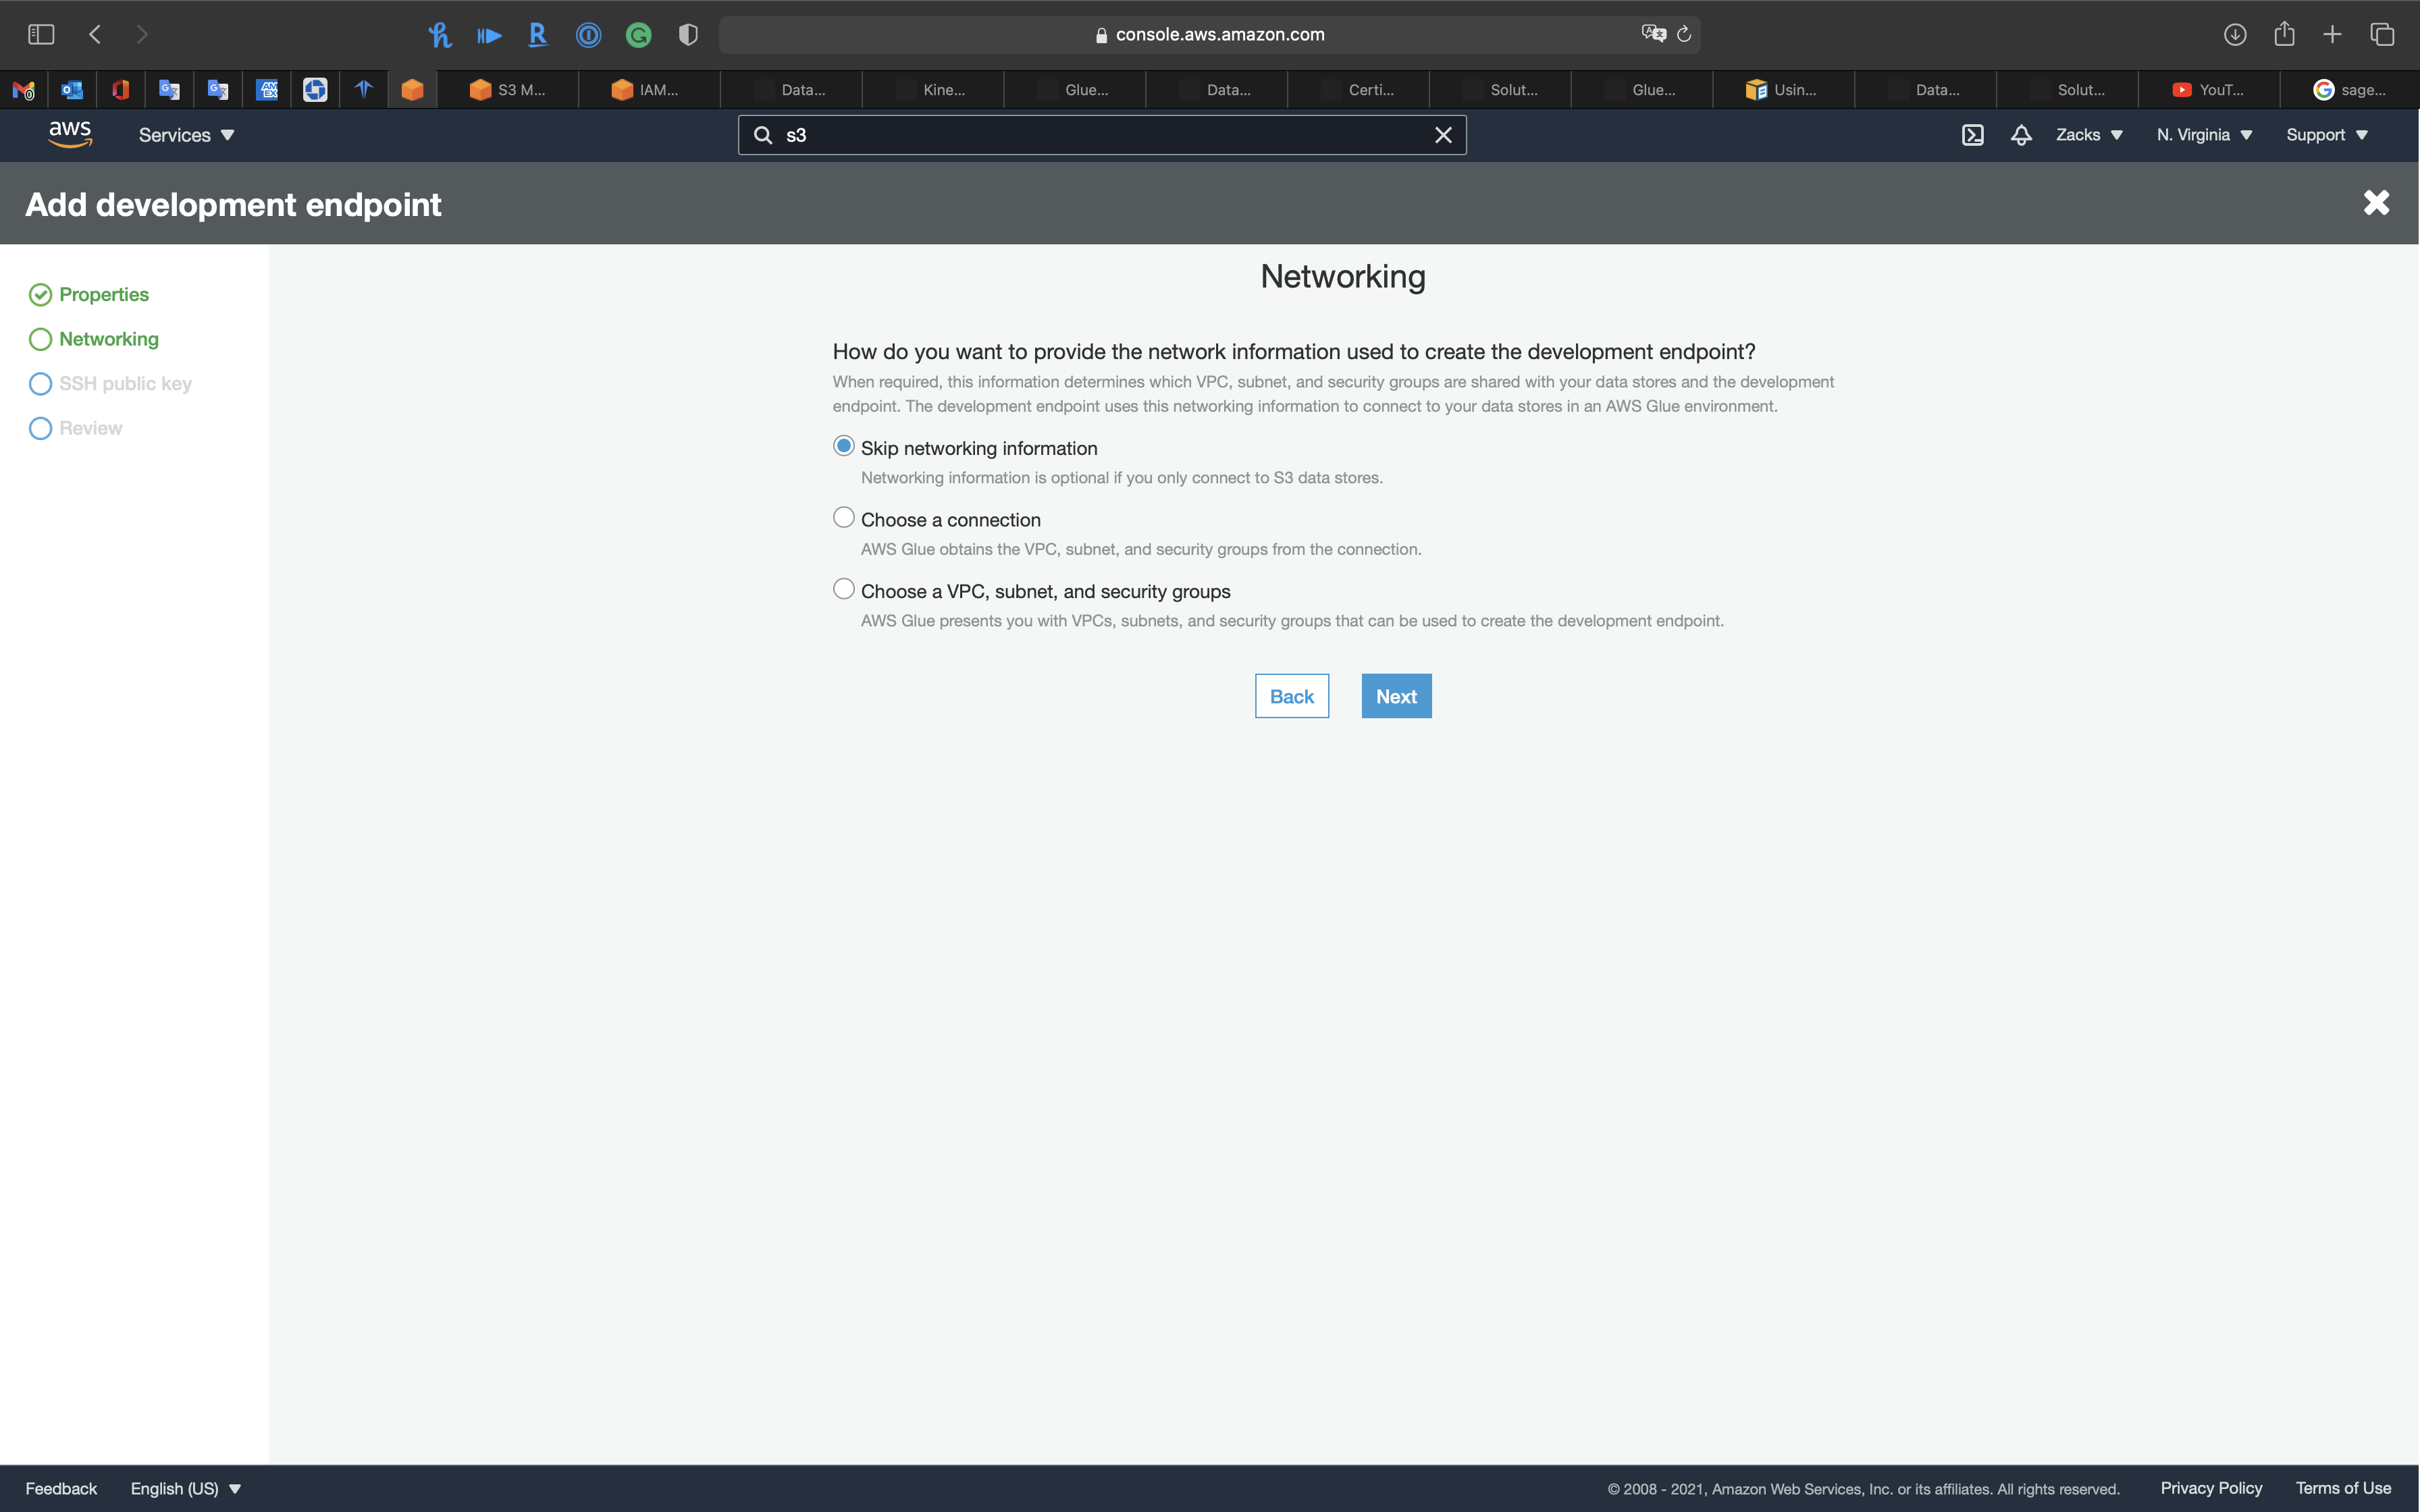
Task: Select Skip networking information option
Action: pos(844,446)
